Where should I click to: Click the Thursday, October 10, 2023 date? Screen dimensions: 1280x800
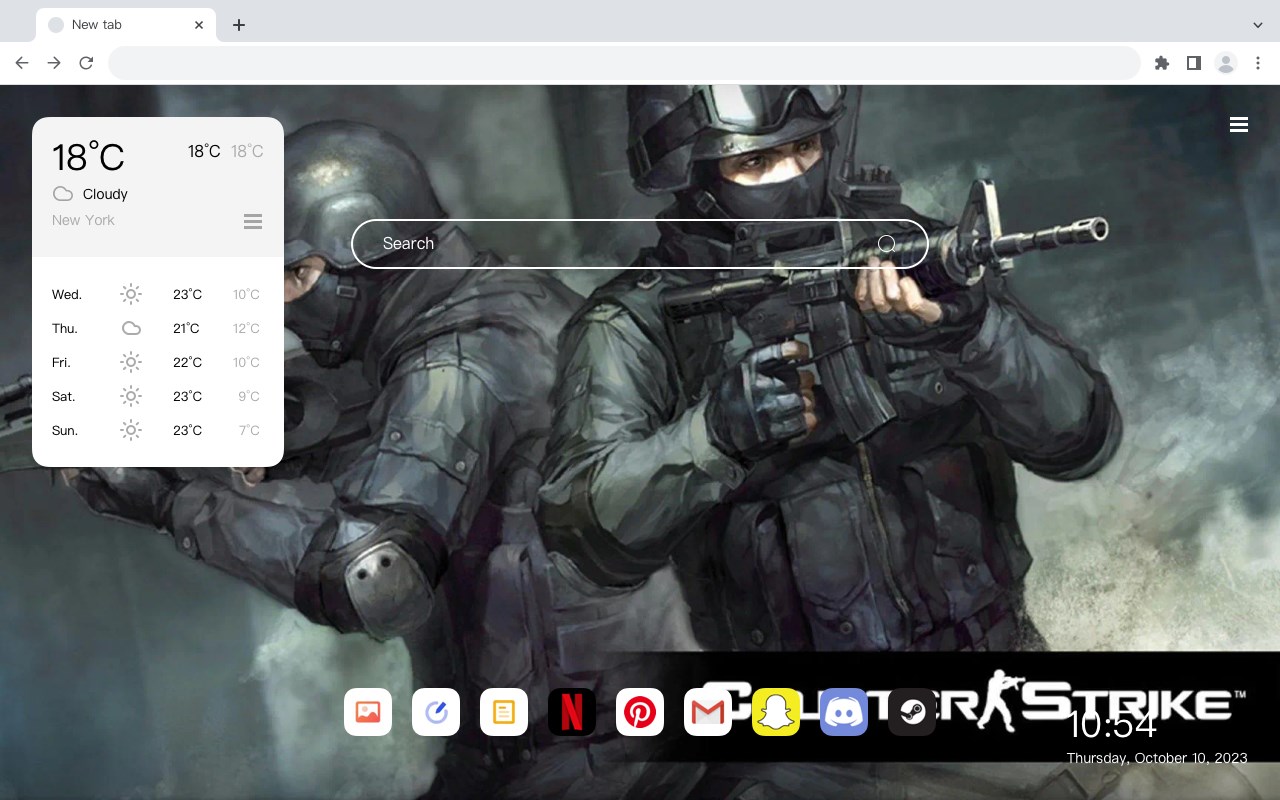(x=1157, y=758)
